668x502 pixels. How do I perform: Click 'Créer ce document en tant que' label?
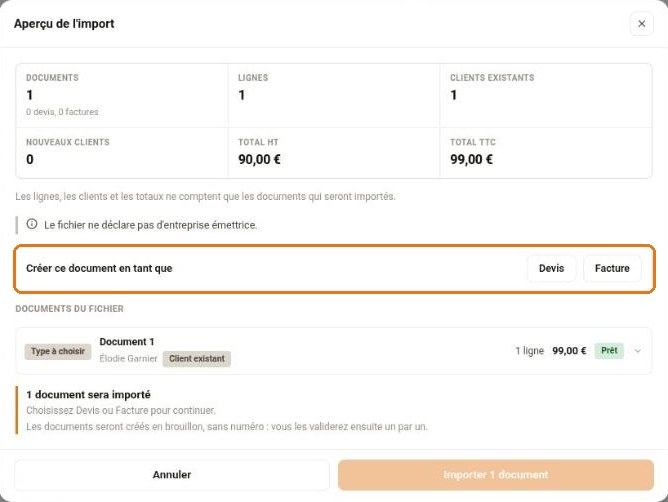coord(99,268)
